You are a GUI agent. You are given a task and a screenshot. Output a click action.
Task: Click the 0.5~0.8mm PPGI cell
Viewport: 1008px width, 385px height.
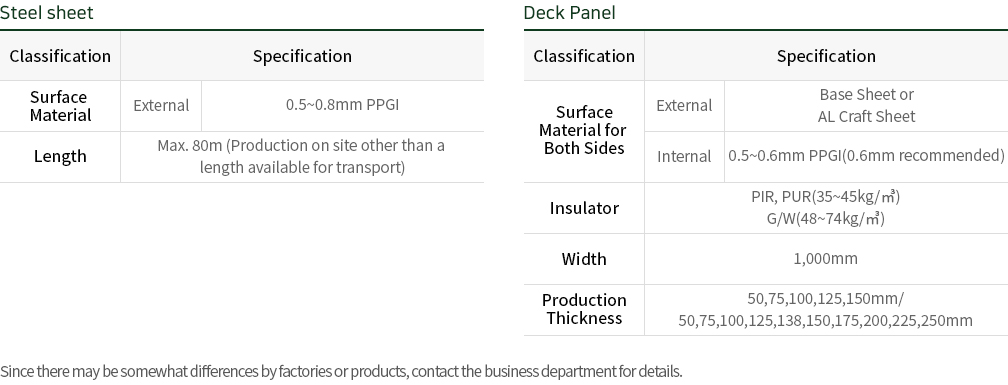pos(343,105)
